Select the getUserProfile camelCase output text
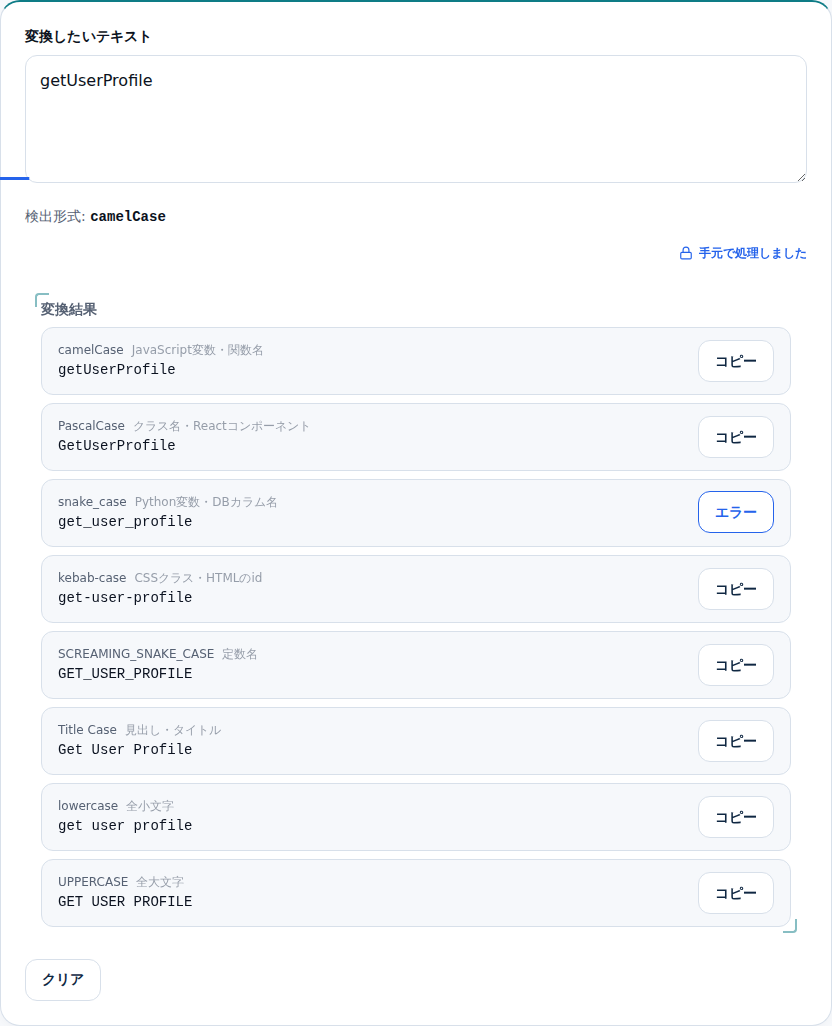The image size is (832, 1026). 116,369
